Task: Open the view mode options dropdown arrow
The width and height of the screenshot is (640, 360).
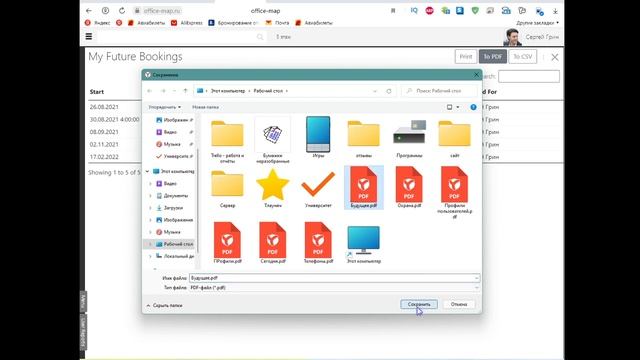Action: (458, 107)
